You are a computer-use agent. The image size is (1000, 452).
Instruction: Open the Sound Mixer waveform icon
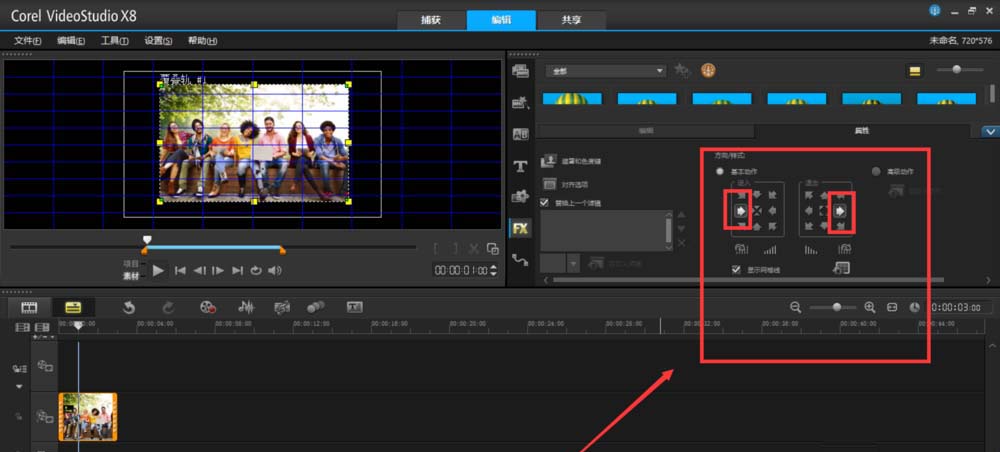[x=245, y=307]
